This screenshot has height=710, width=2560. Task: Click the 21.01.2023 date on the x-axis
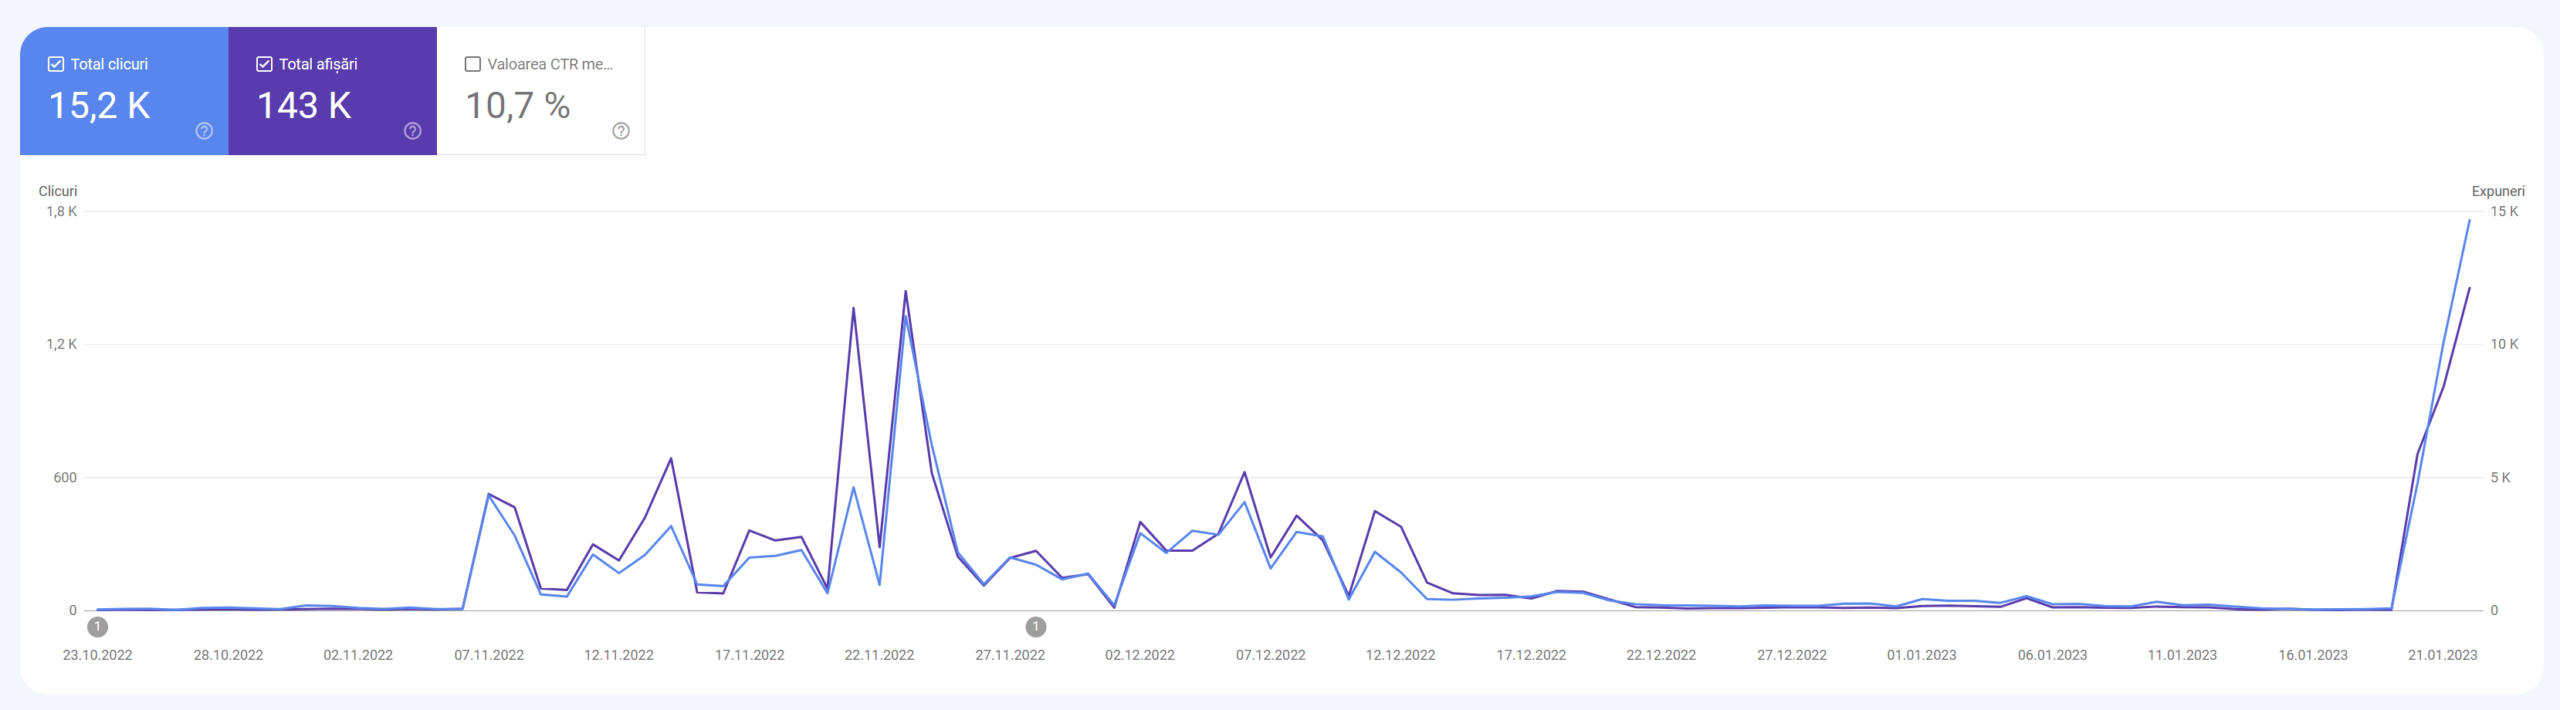point(2442,655)
